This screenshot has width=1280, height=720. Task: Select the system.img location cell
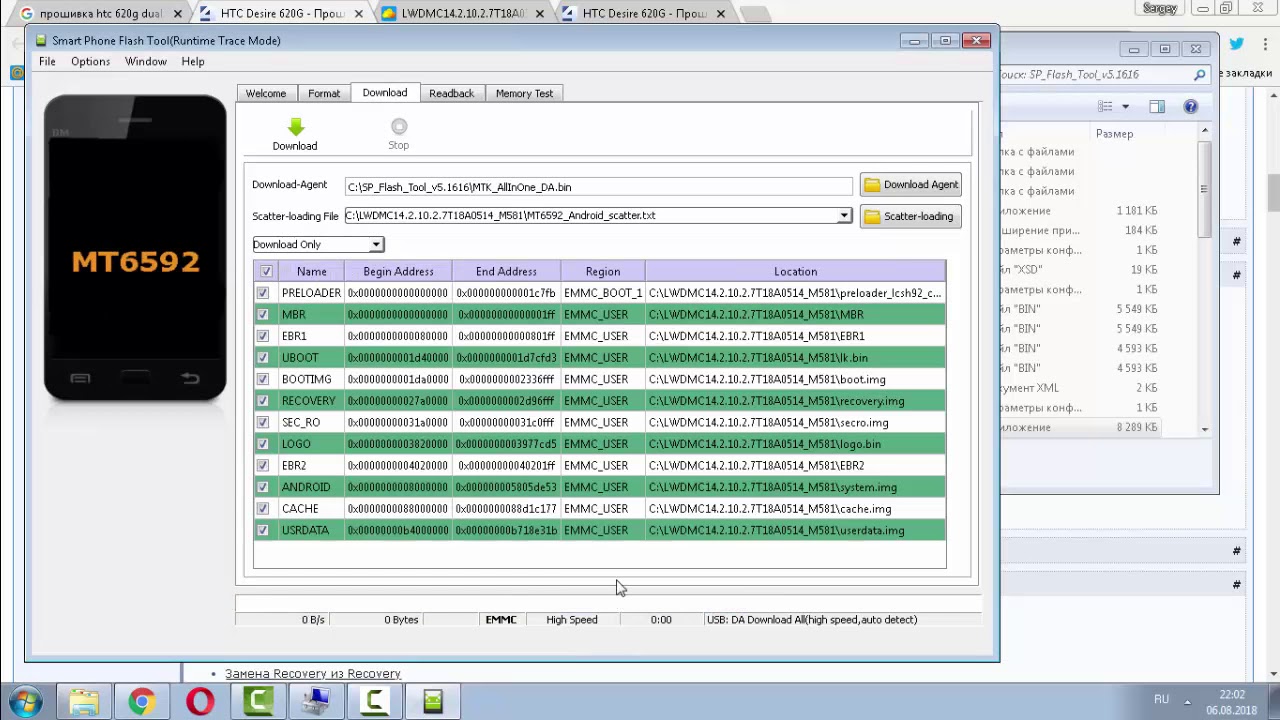point(795,487)
